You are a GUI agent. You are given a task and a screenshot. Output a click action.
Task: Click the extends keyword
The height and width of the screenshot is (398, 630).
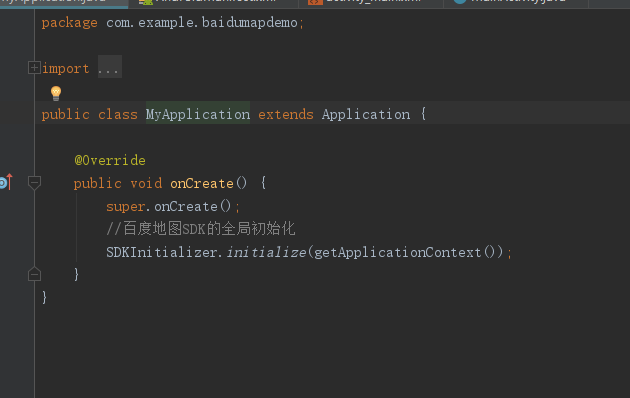286,114
